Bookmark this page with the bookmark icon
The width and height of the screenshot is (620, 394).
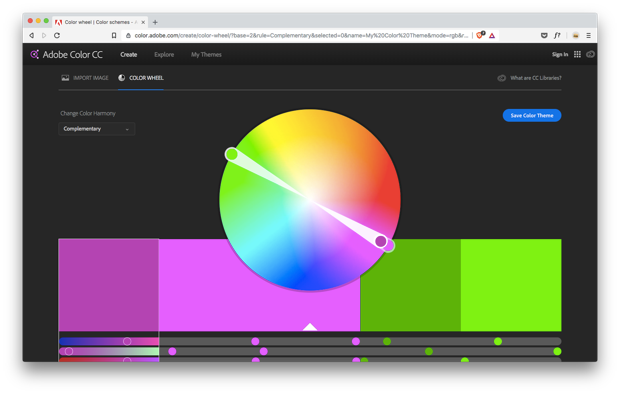coord(114,35)
